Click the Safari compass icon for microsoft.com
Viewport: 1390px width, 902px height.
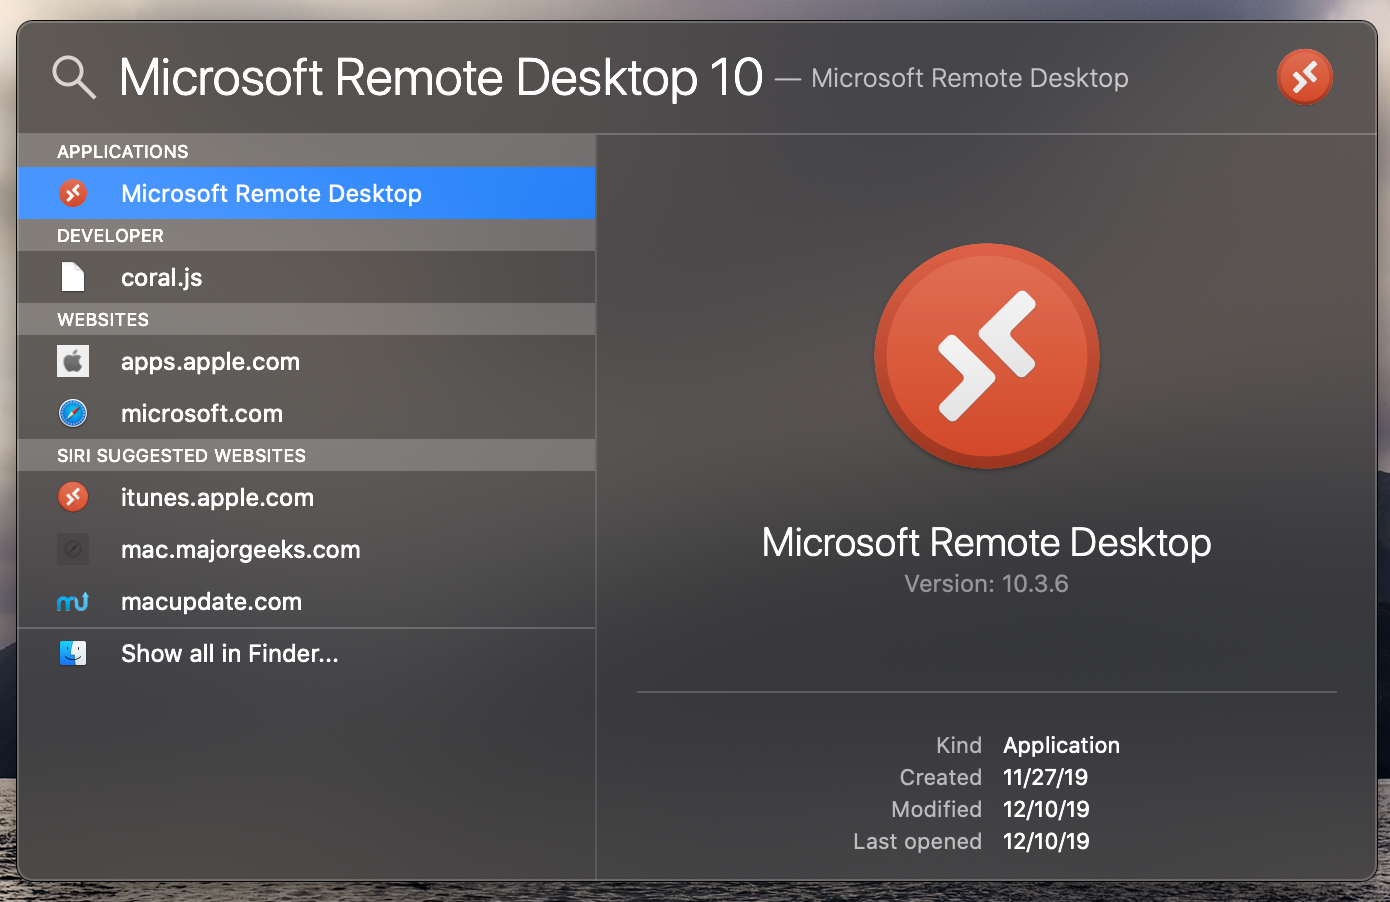(73, 413)
